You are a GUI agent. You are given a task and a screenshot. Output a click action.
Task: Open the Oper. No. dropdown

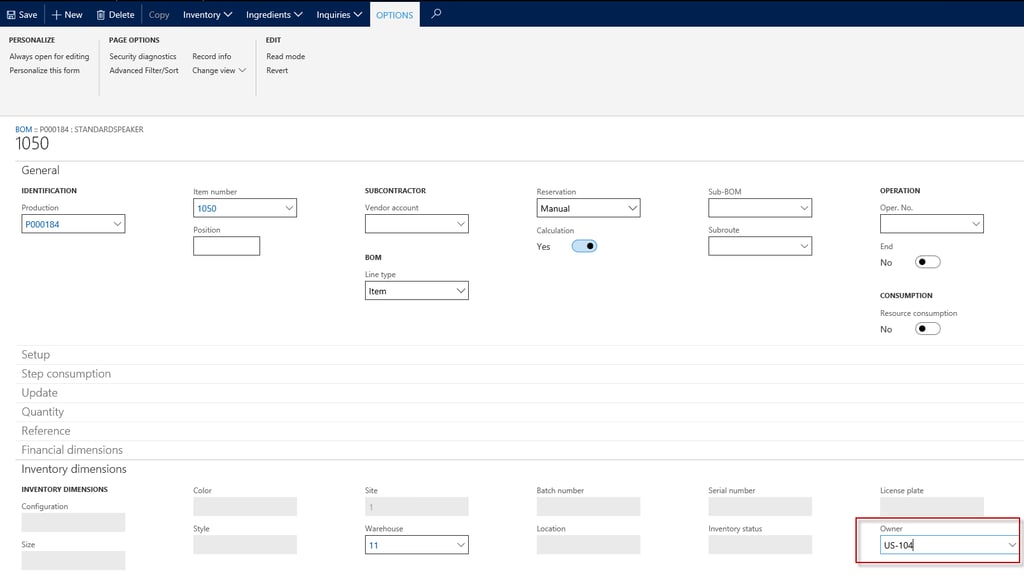[x=976, y=224]
